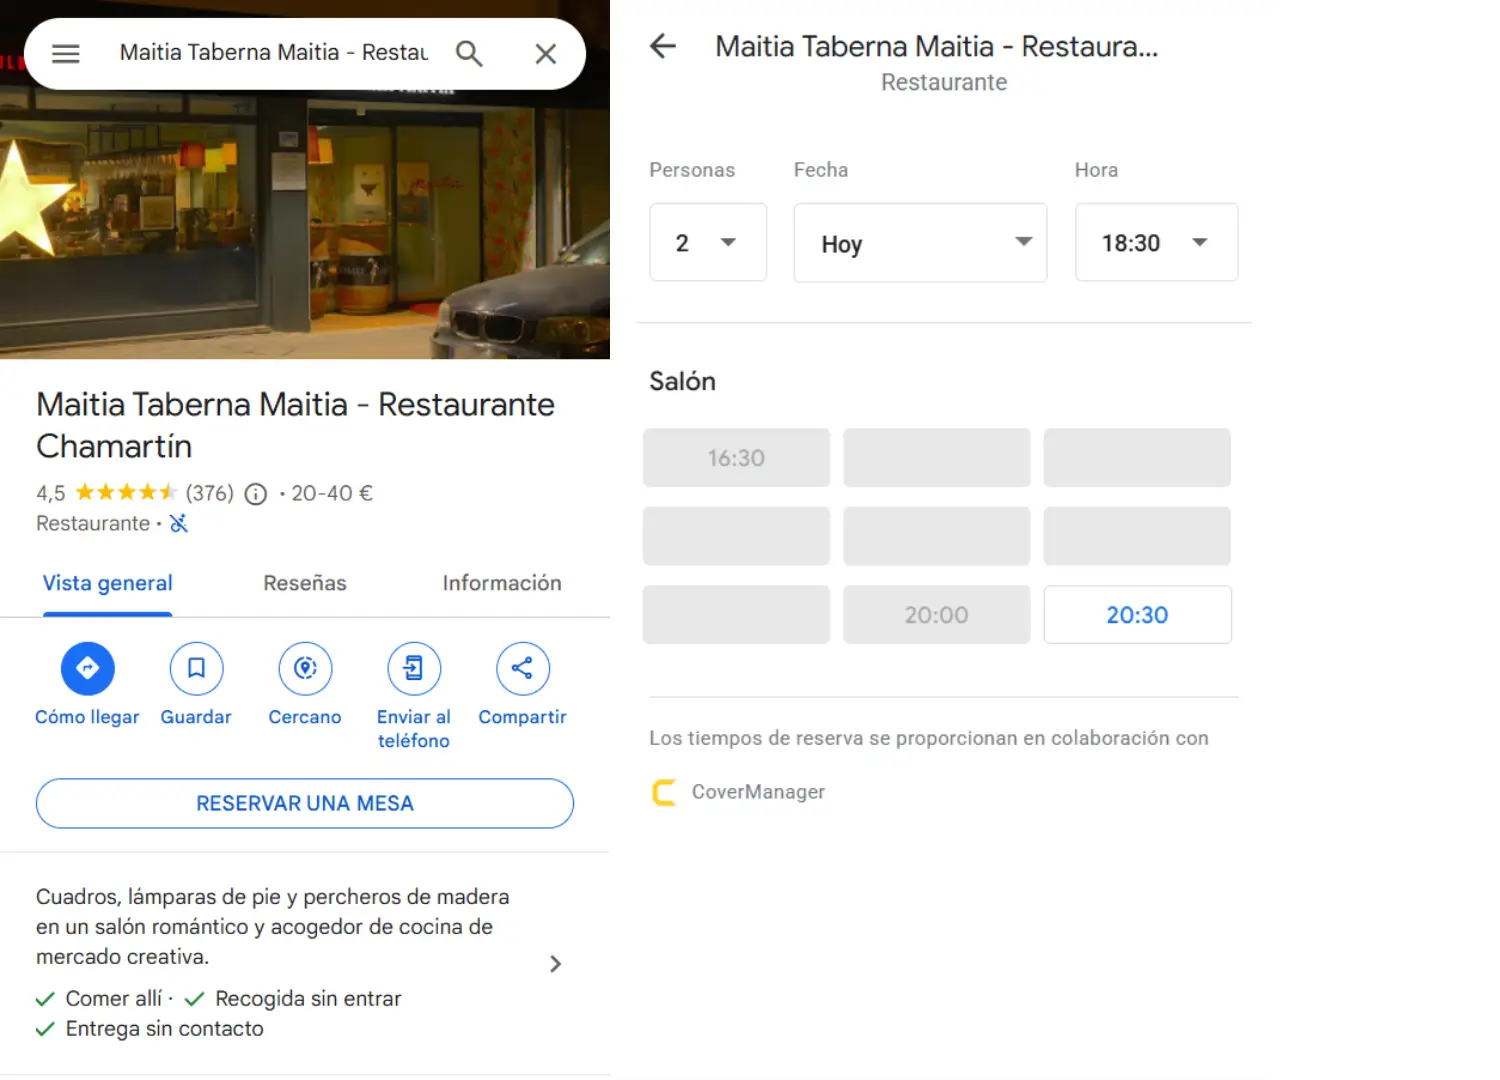This screenshot has height=1080, width=1500.
Task: Expand restaurant description with chevron arrow
Action: [x=555, y=964]
